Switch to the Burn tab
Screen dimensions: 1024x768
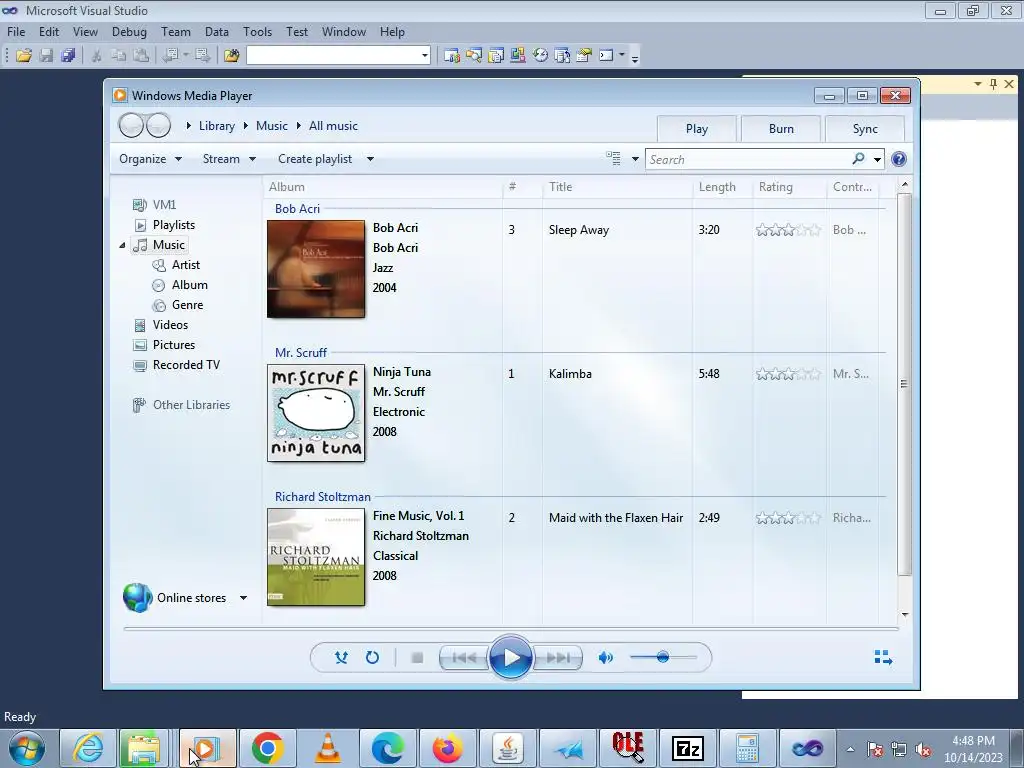[x=781, y=129]
